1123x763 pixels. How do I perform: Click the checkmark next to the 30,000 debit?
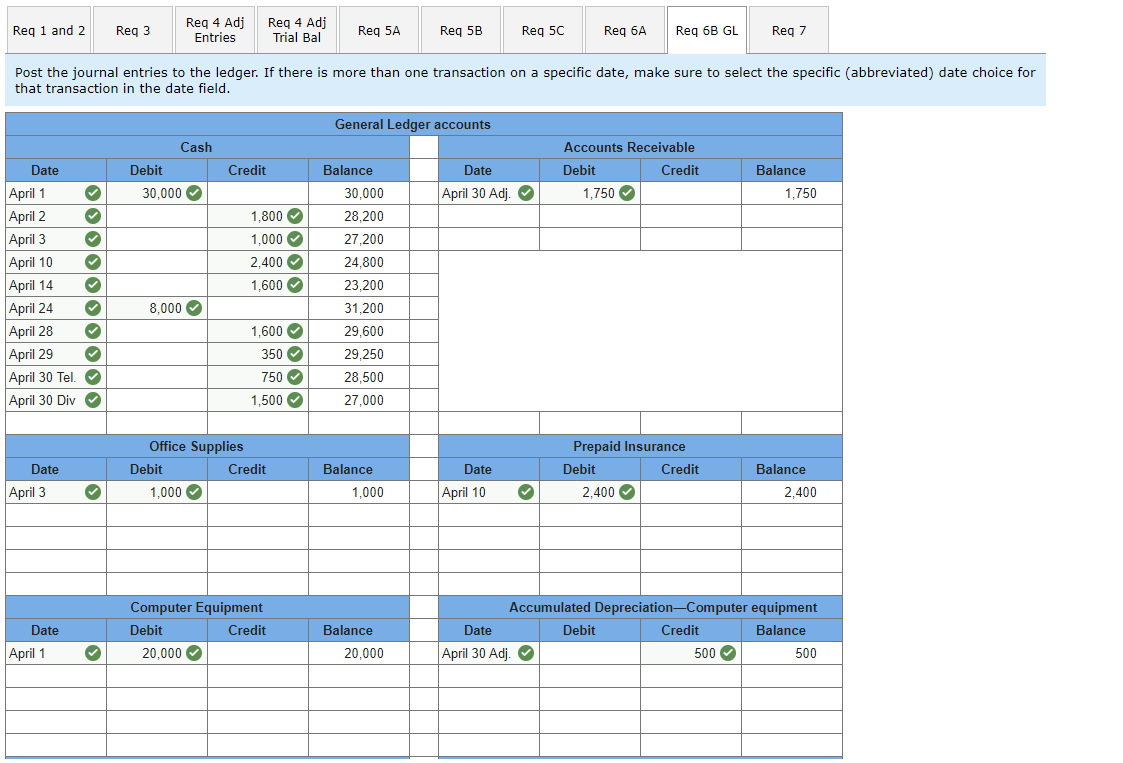196,193
